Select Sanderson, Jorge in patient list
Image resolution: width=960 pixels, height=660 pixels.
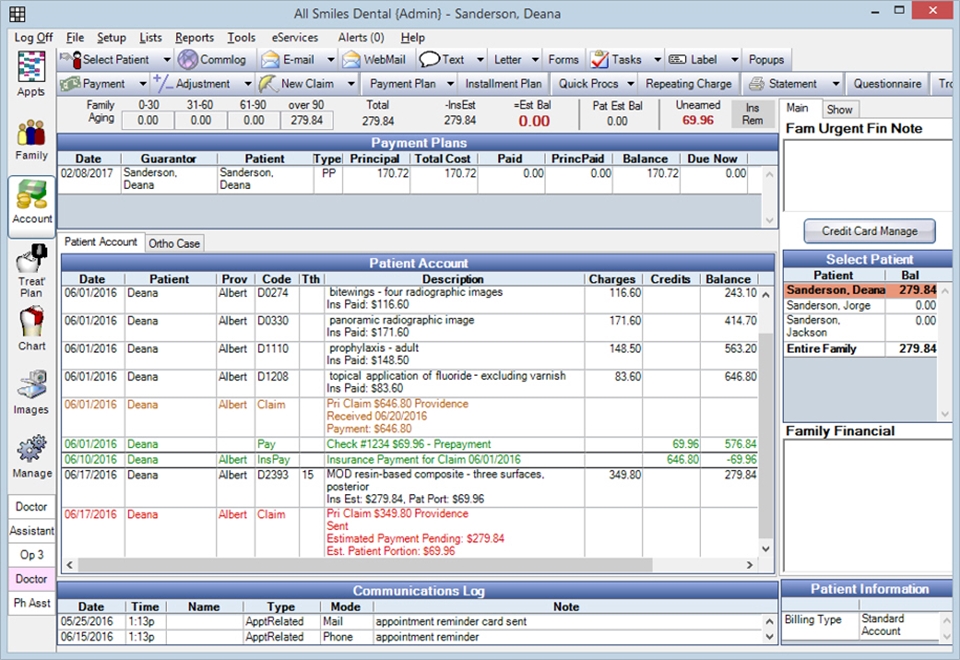(x=829, y=306)
